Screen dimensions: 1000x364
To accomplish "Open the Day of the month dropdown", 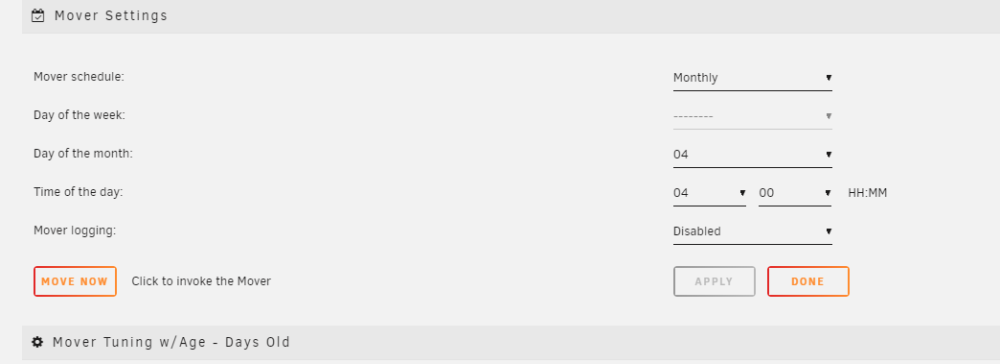I will (753, 155).
